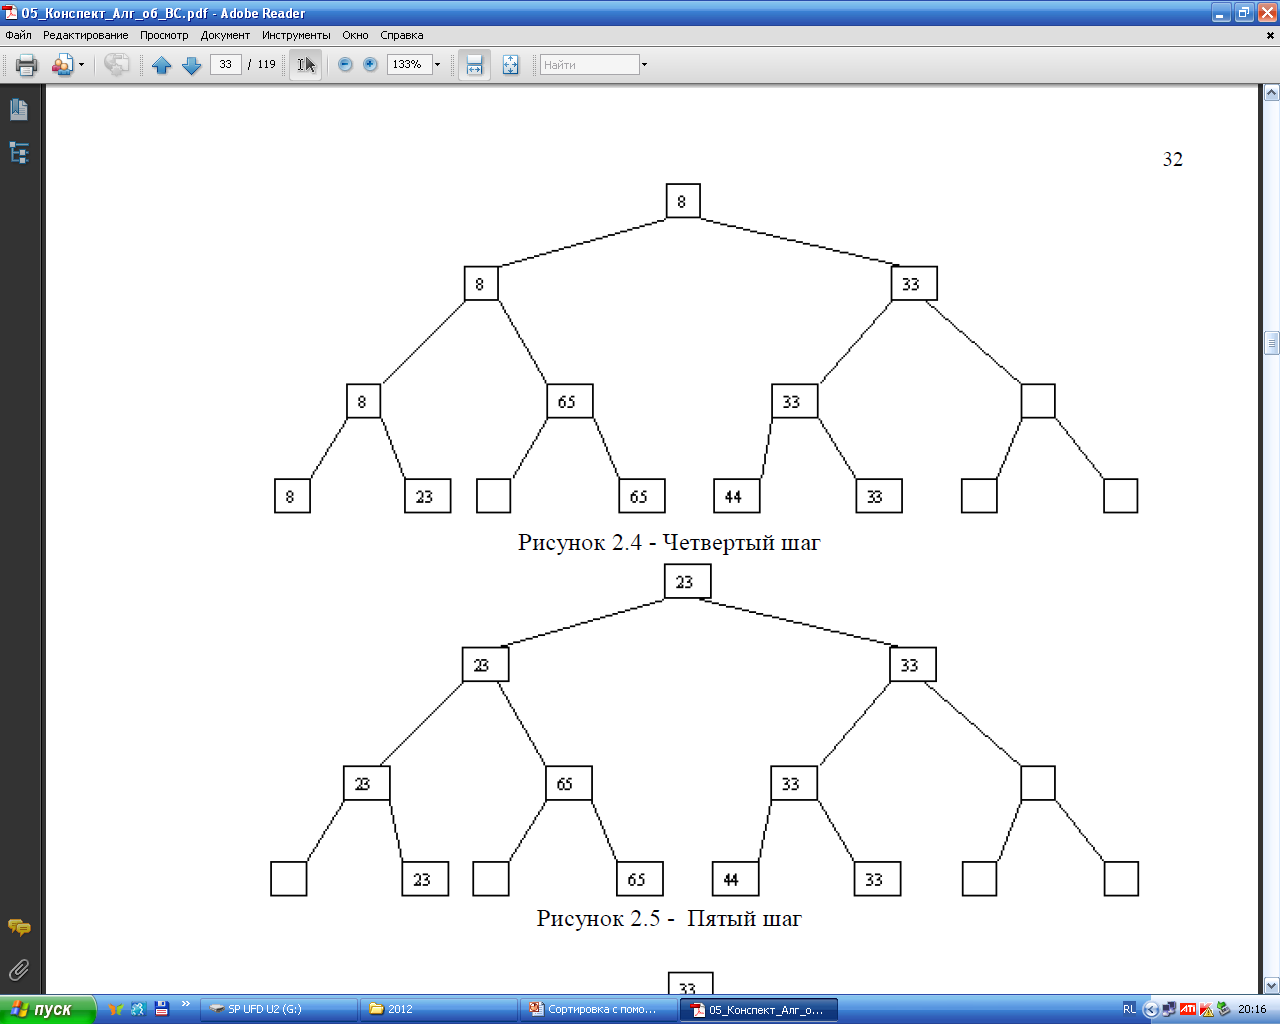Click the floppy disk quick launch icon

[x=161, y=1009]
